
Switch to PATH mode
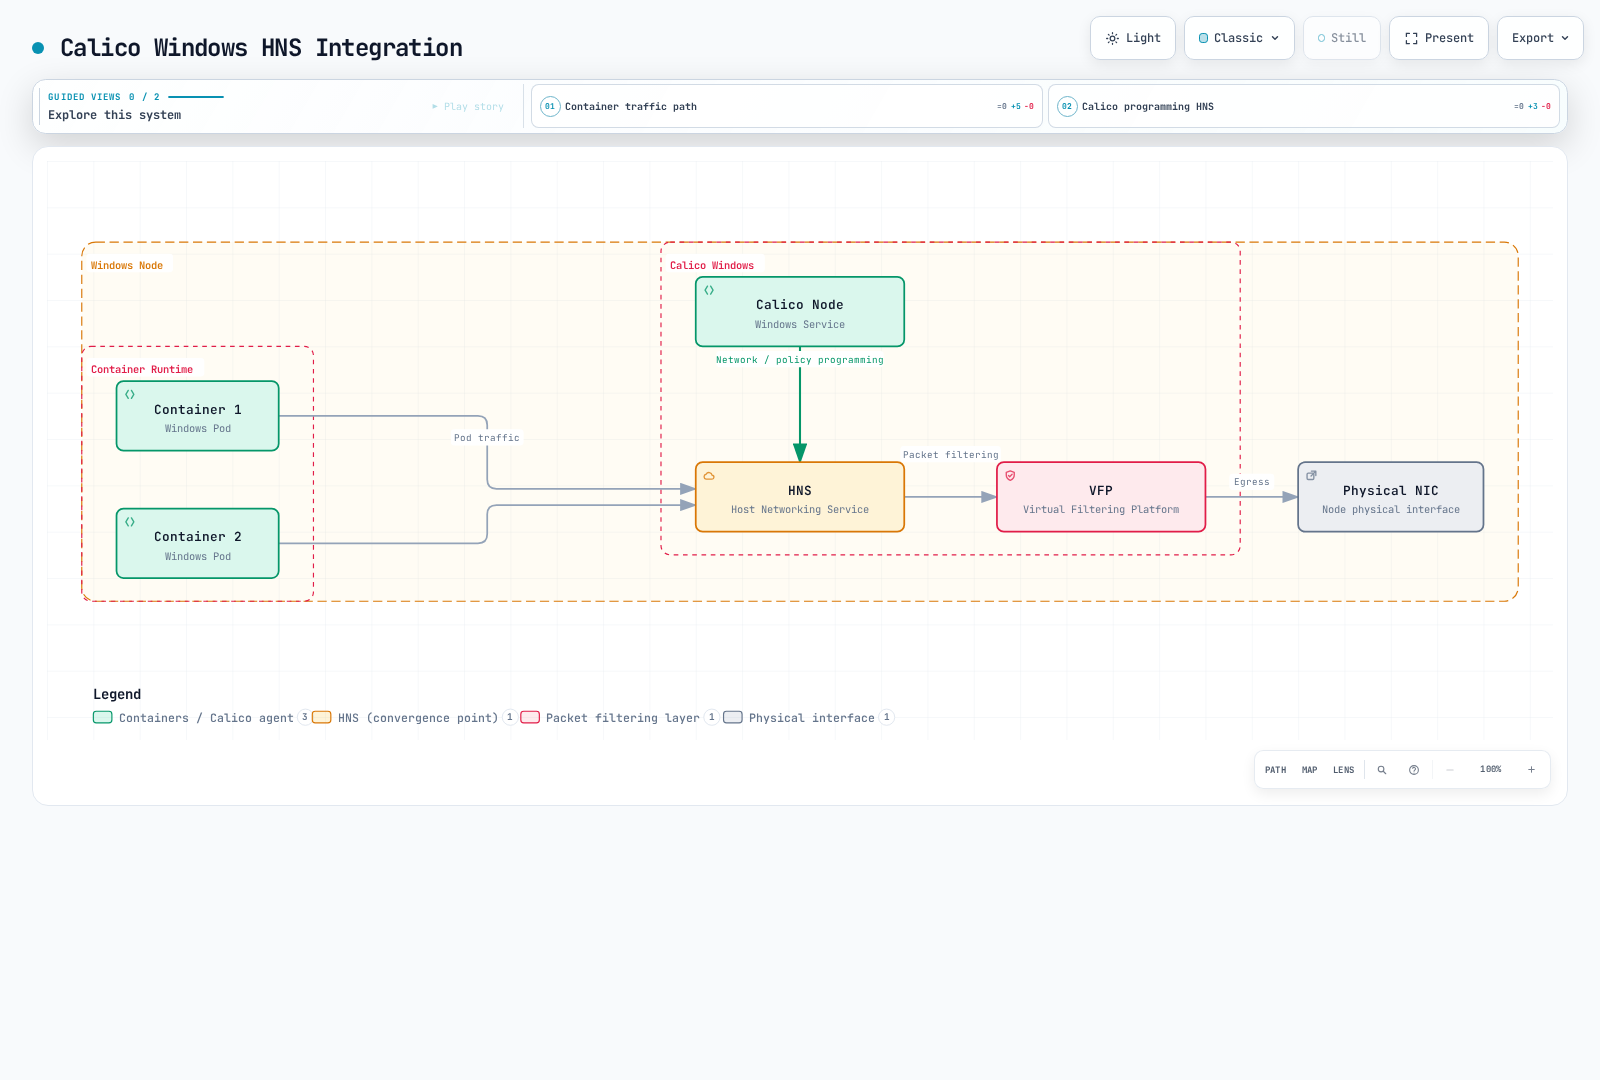click(1275, 770)
